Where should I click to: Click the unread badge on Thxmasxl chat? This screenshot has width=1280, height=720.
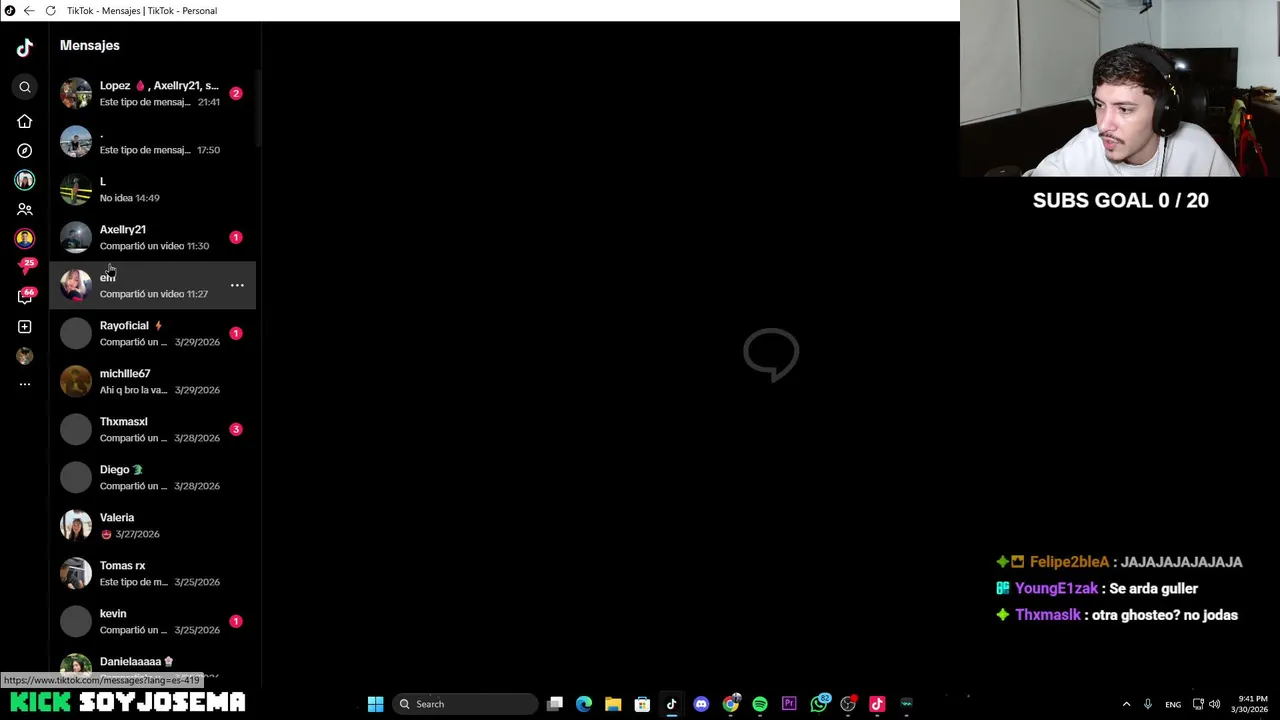pos(236,429)
